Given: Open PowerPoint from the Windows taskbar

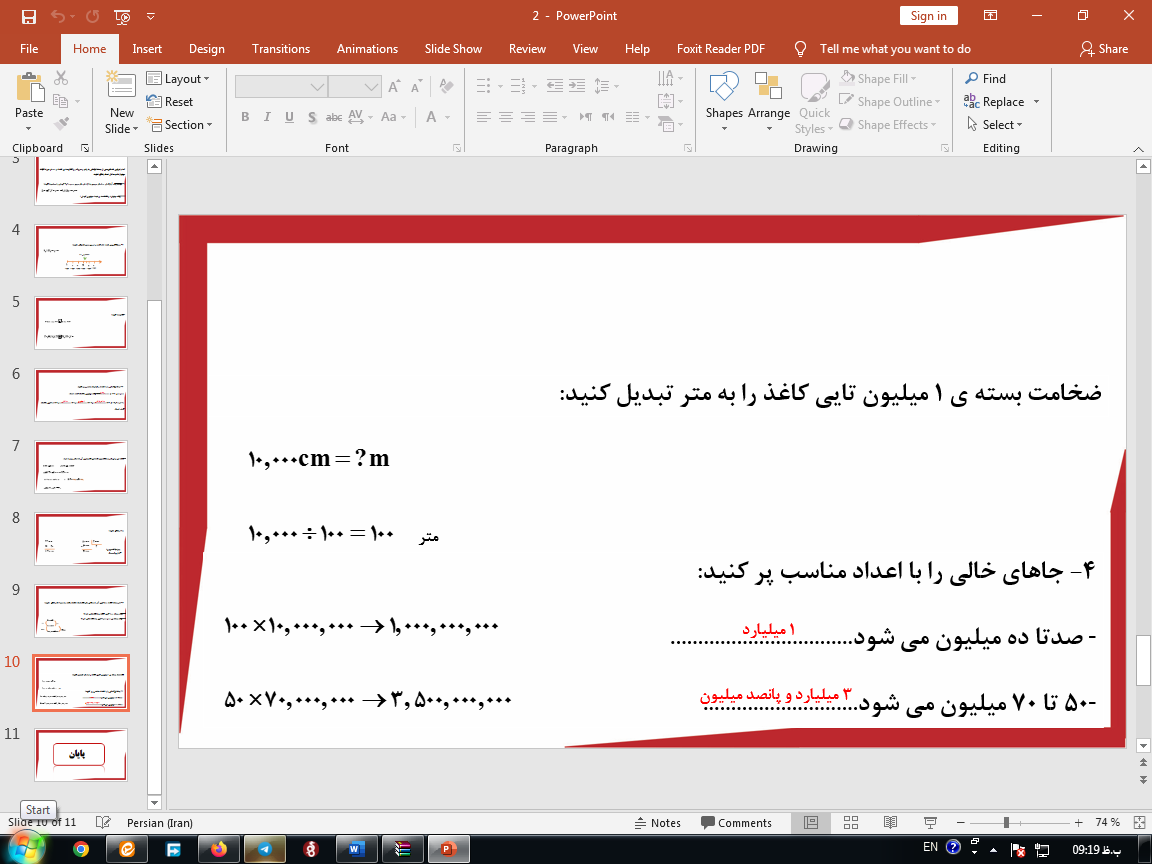Looking at the screenshot, I should 447,849.
